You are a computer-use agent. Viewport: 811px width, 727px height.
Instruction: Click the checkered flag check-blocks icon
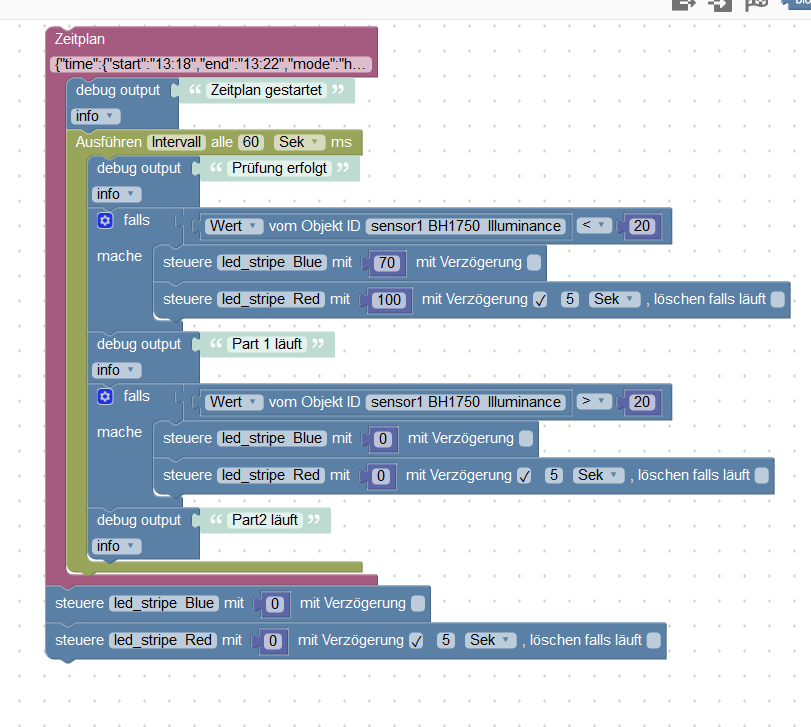coord(756,5)
